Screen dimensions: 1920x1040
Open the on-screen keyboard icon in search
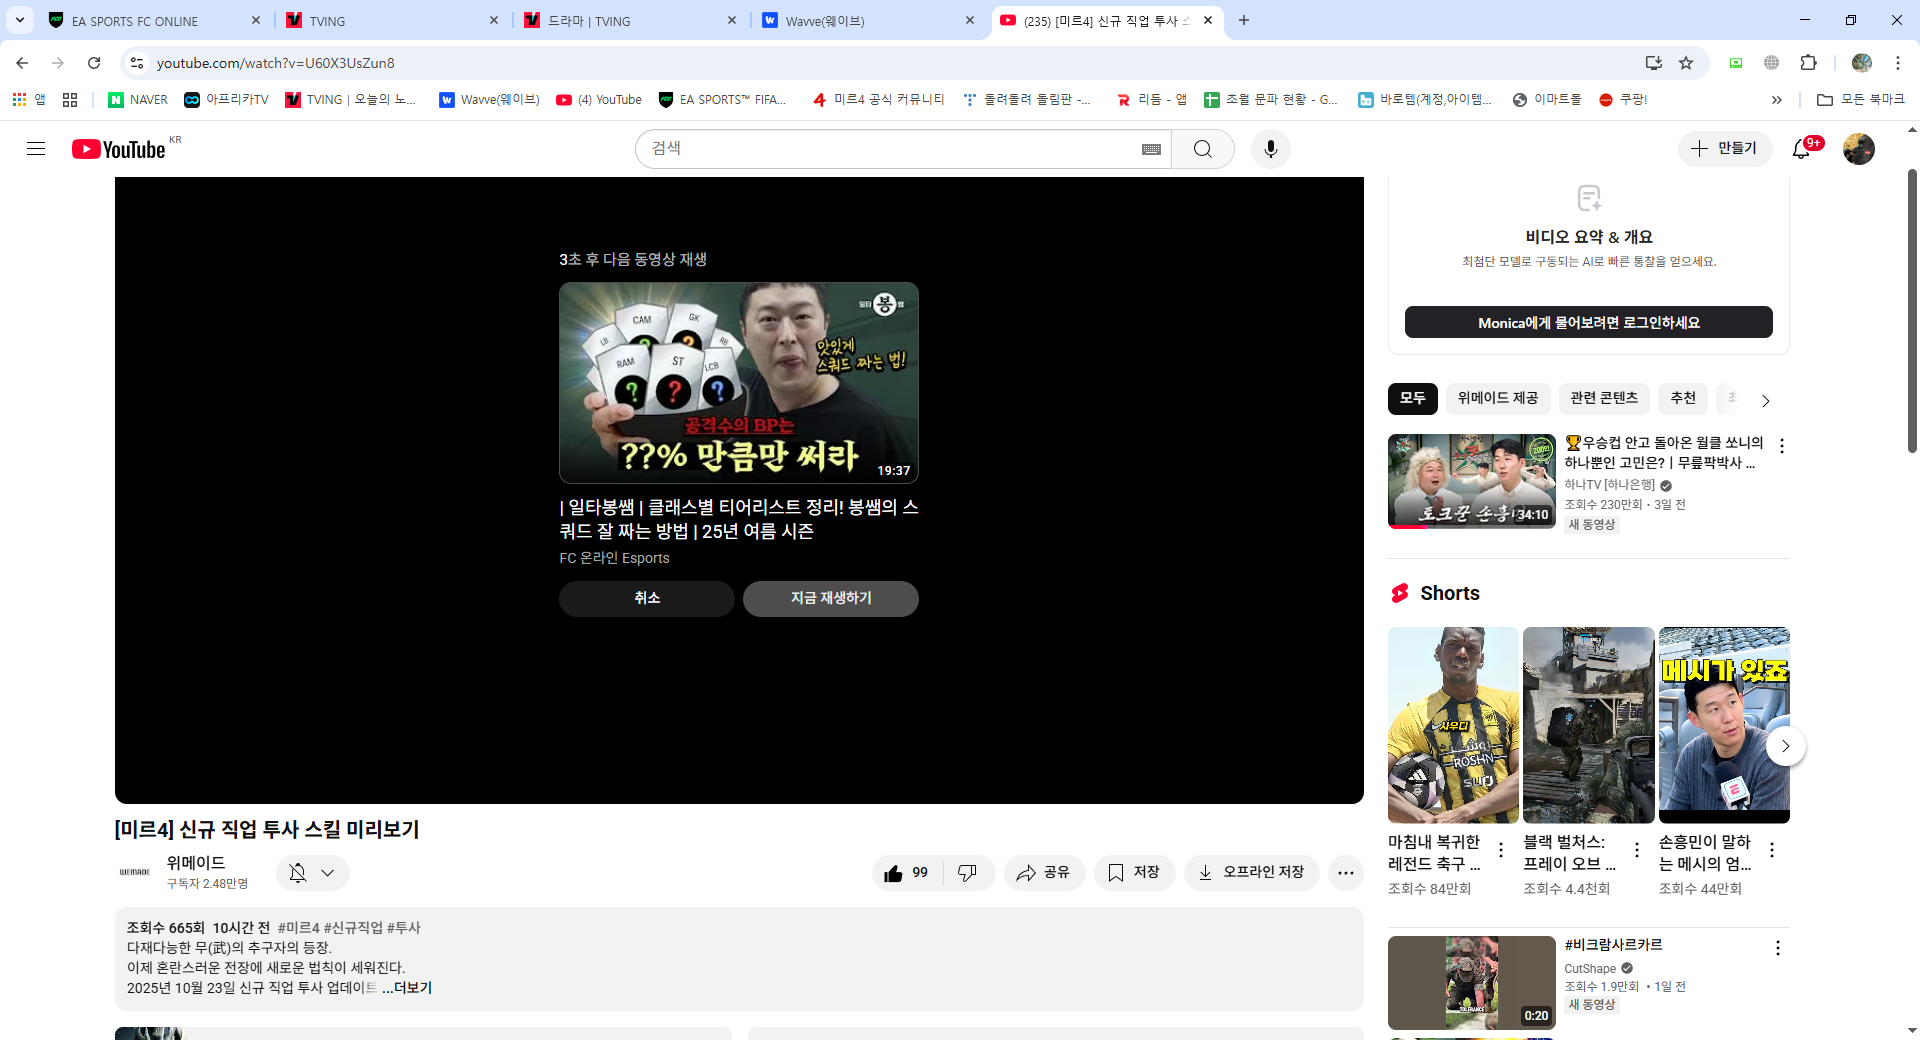tap(1151, 149)
